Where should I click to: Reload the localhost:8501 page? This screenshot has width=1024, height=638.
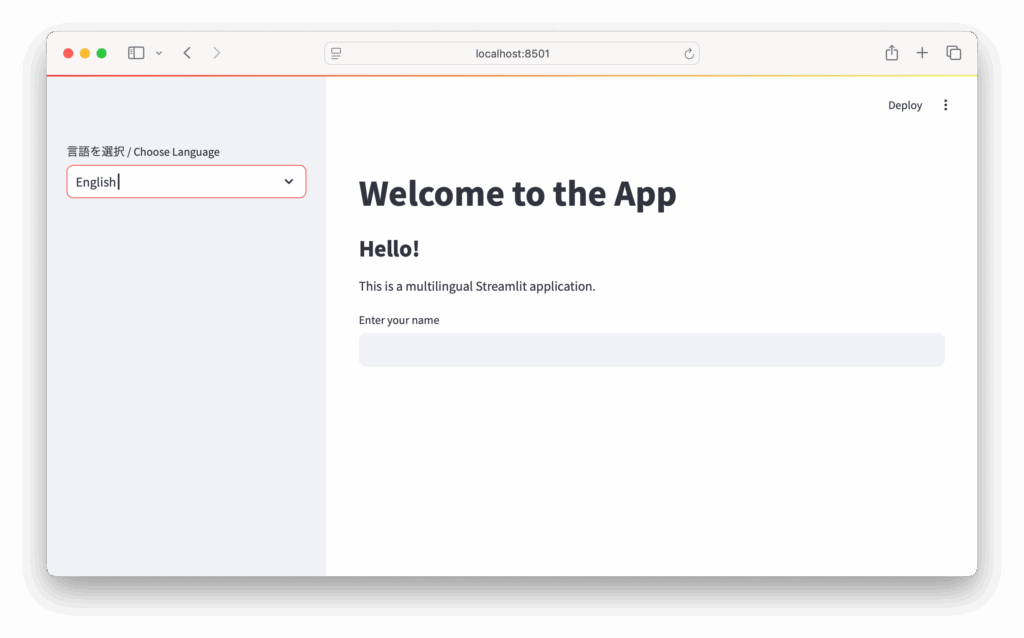coord(689,54)
